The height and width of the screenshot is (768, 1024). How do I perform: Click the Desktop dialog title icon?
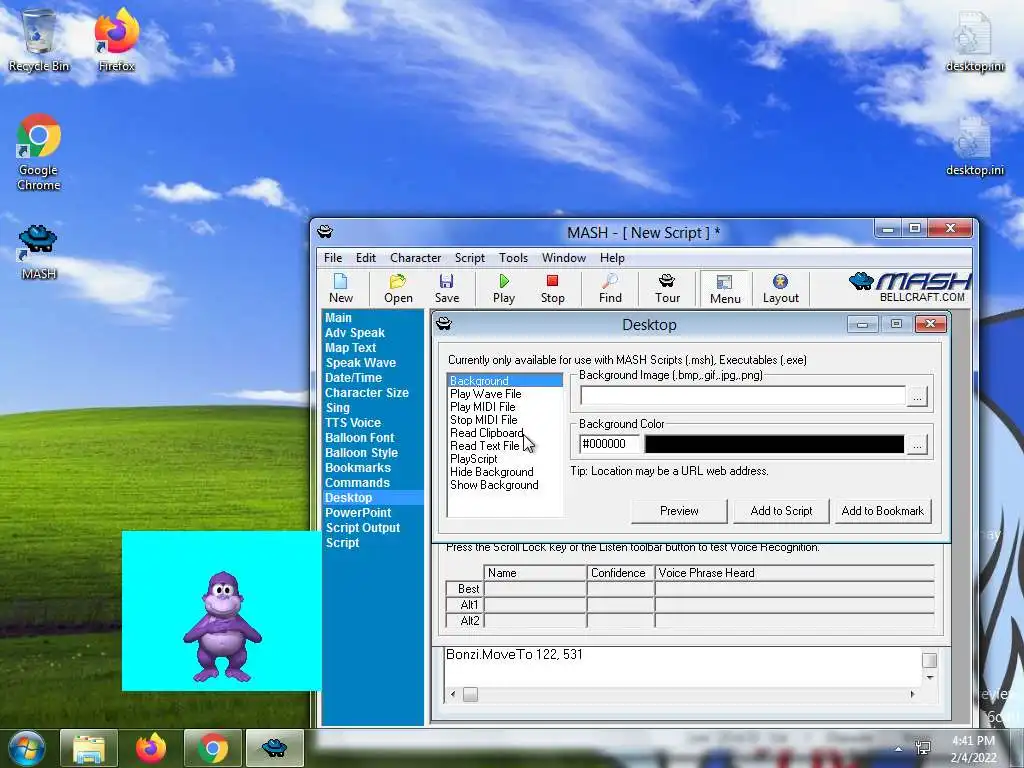tap(444, 323)
